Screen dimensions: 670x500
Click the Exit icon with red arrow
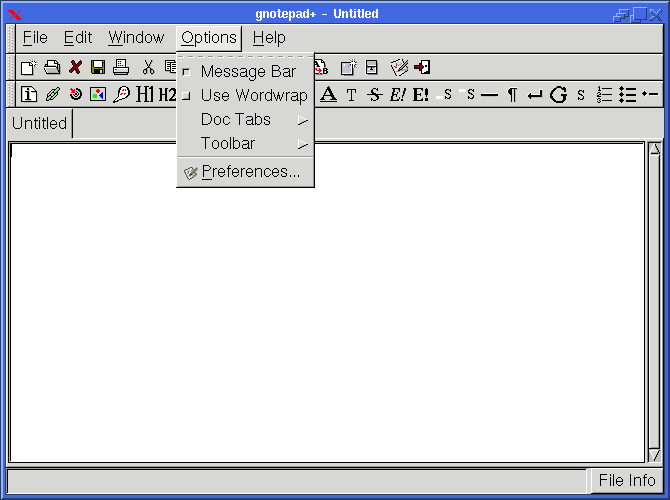(x=422, y=67)
